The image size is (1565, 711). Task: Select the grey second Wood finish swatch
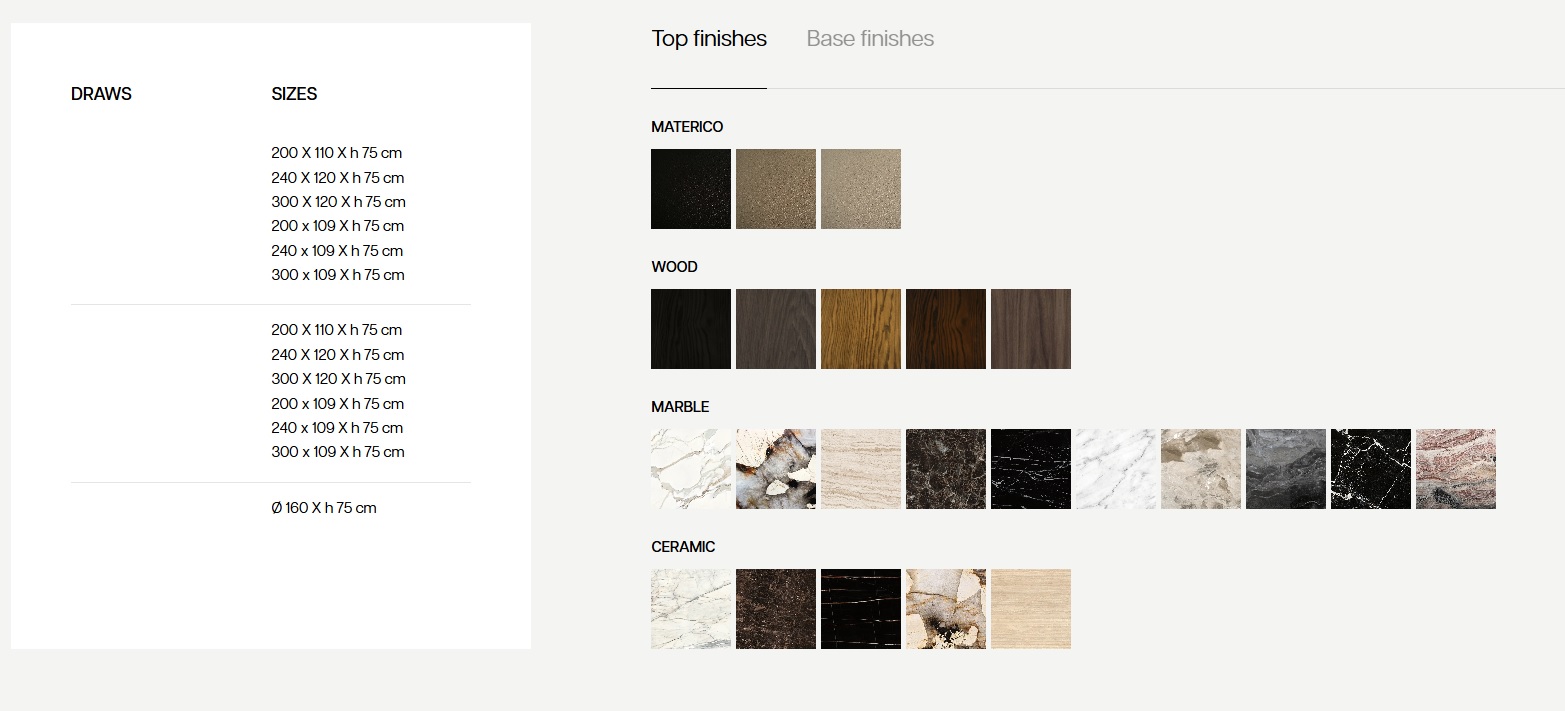click(776, 329)
